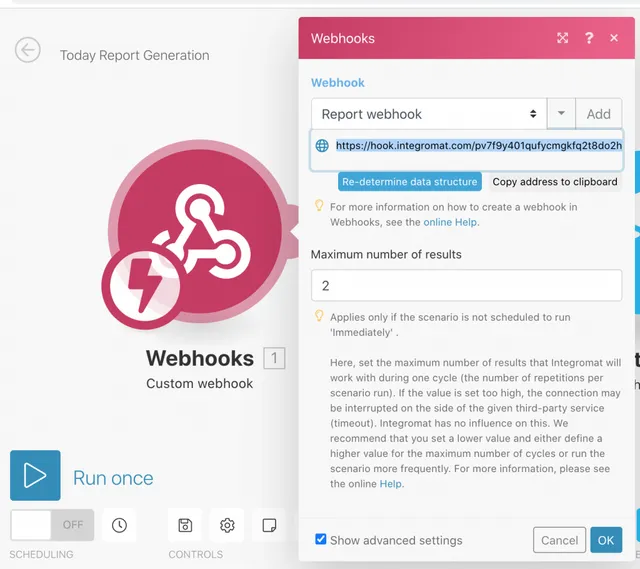Rename the Today Report Generation scenario title
This screenshot has width=640, height=569.
click(135, 55)
